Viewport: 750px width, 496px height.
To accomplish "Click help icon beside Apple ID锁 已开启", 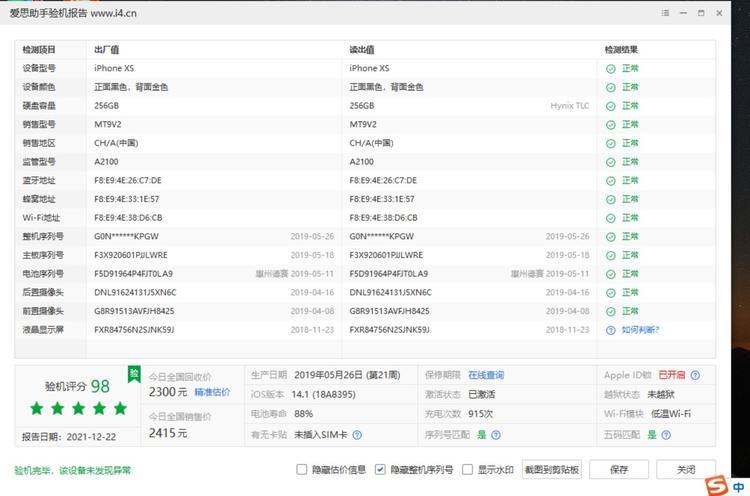I will click(x=695, y=375).
